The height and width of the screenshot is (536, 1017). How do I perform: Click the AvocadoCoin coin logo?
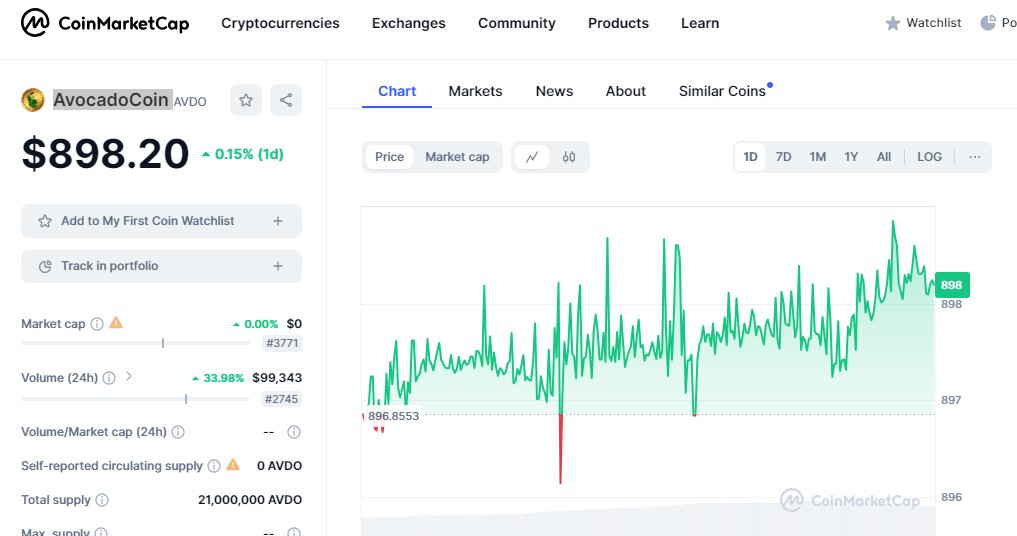(32, 100)
